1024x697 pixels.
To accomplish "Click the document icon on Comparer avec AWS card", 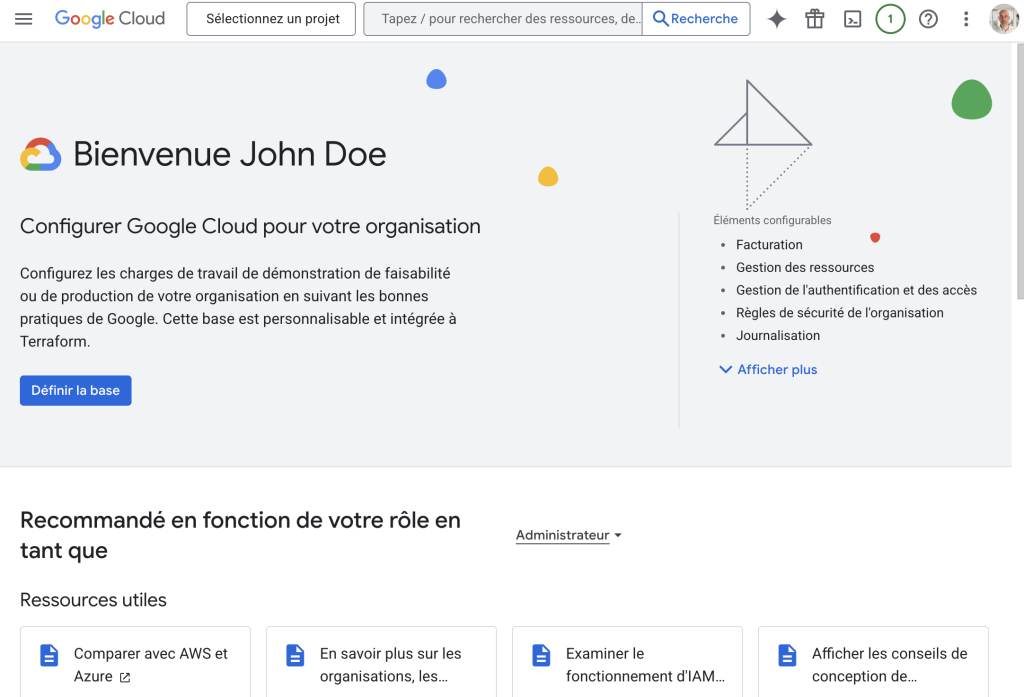I will (49, 655).
